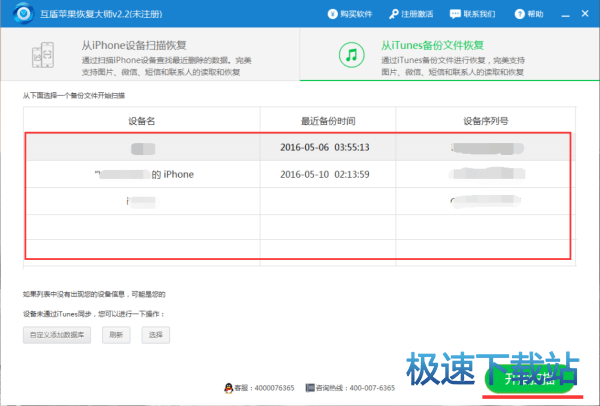Click the iPhone devices icon
Image resolution: width=600 pixels, height=406 pixels.
43,55
